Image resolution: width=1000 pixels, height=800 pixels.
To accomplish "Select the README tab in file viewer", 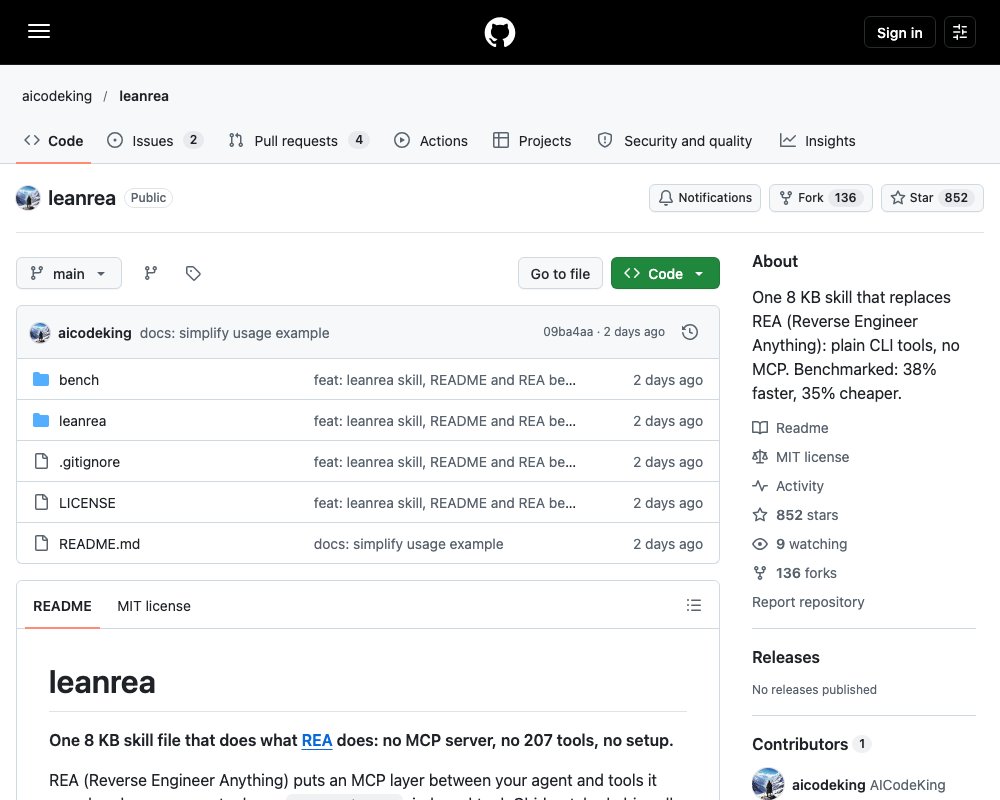I will (x=62, y=606).
